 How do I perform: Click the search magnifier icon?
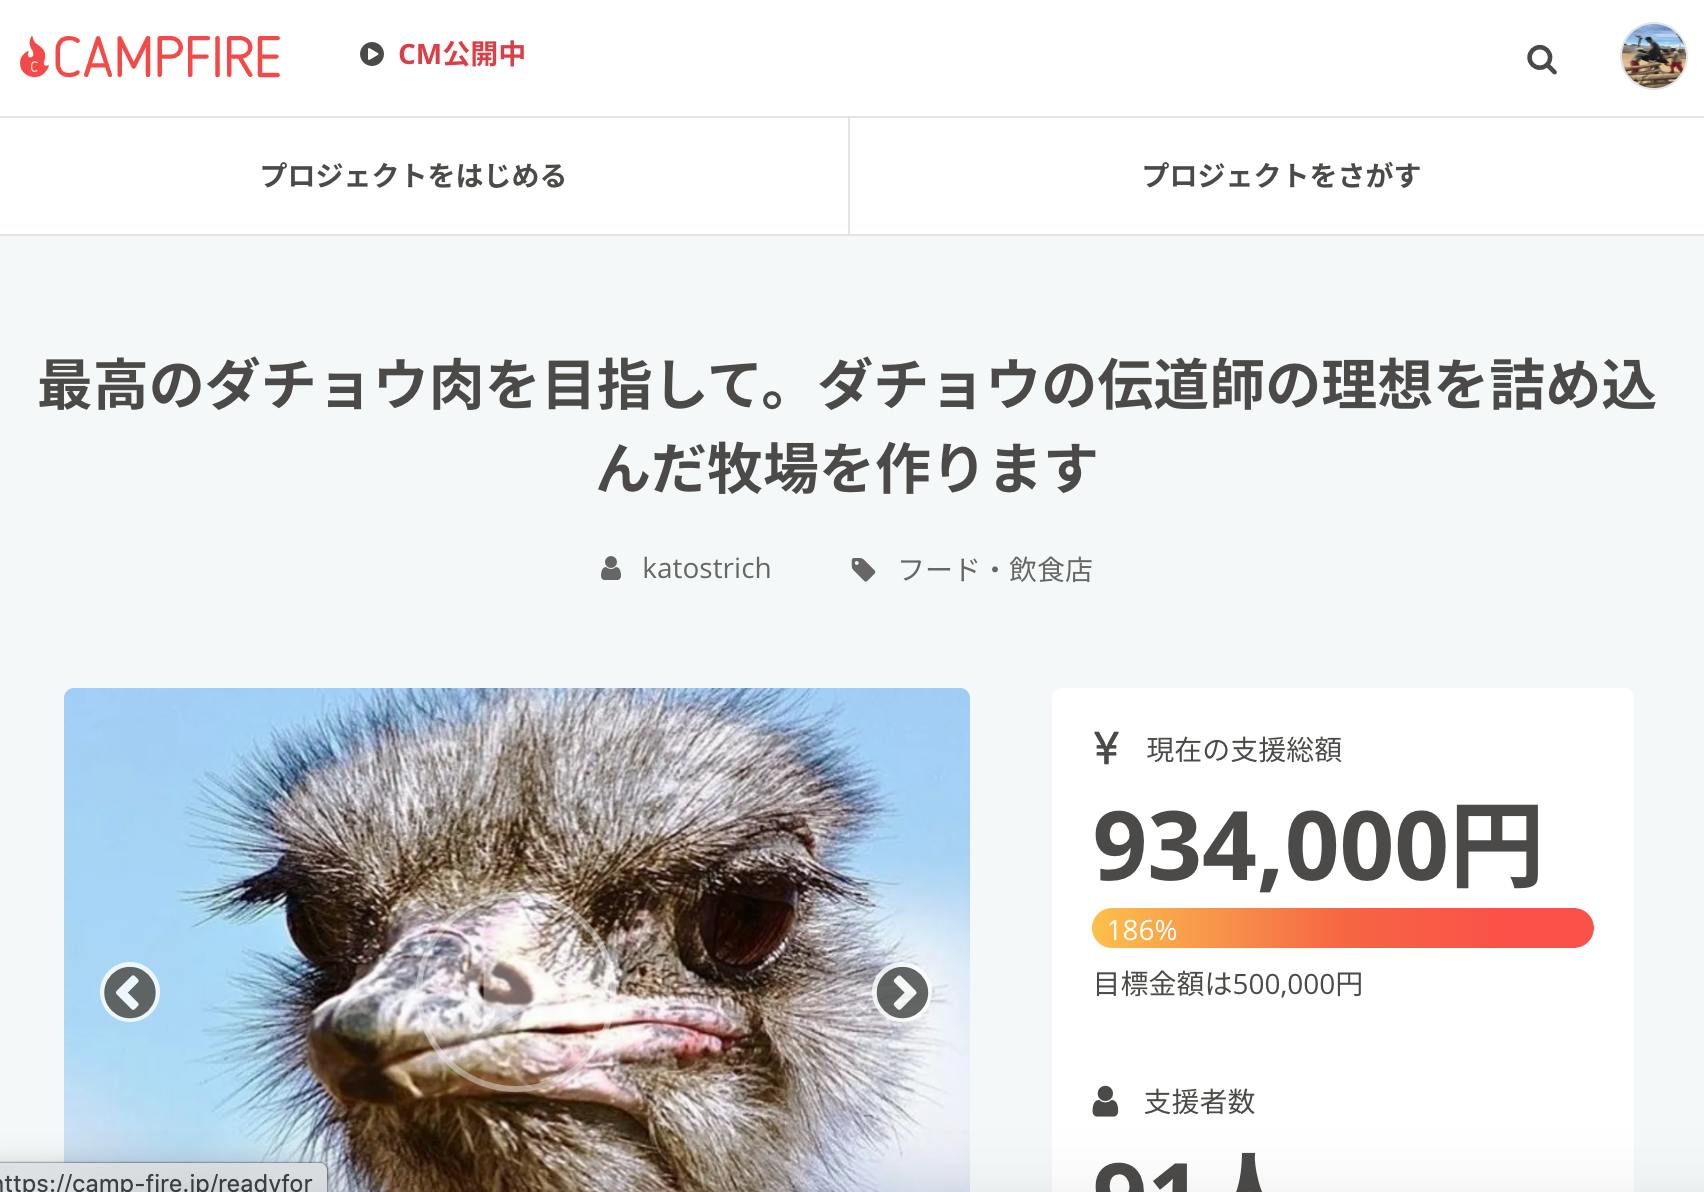point(1542,60)
